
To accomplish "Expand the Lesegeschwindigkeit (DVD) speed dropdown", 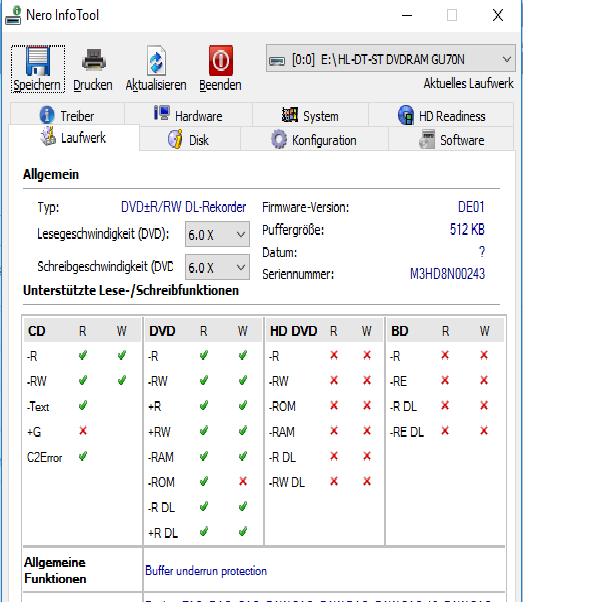I will click(x=217, y=234).
